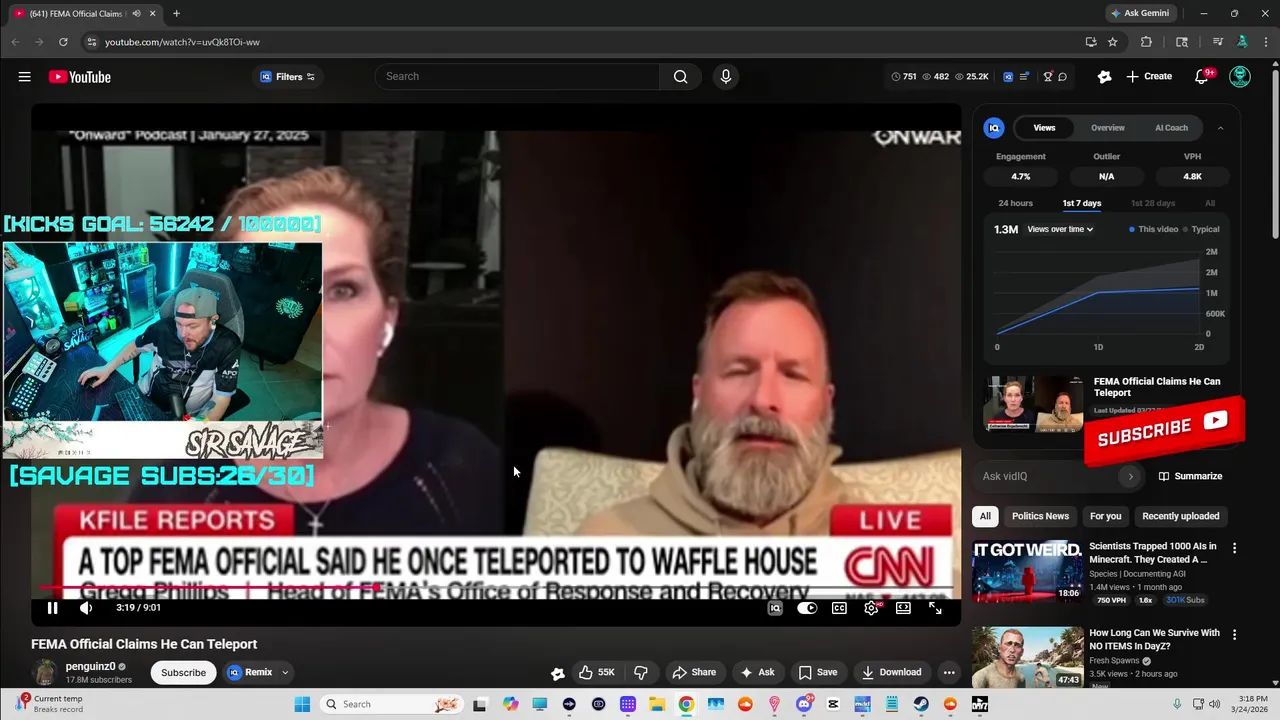Open the YouTube guide hamburger menu
This screenshot has width=1280, height=720.
tap(24, 77)
